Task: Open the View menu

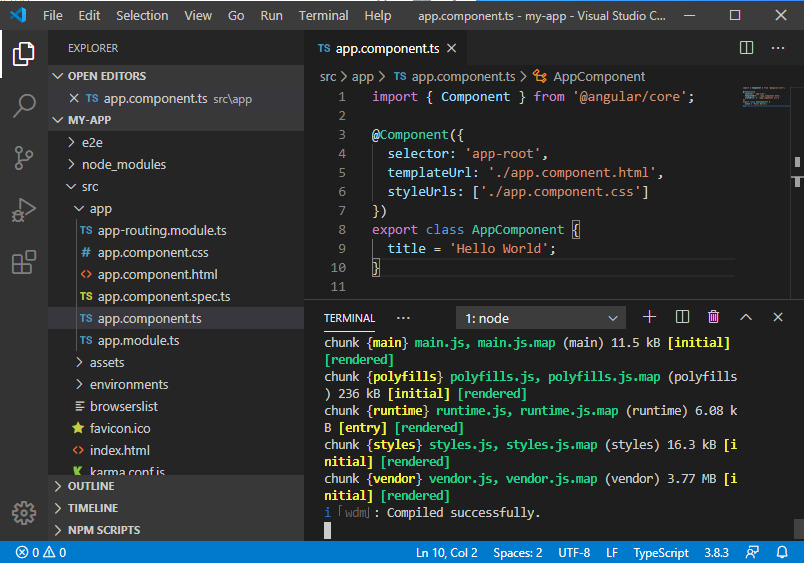Action: point(198,15)
